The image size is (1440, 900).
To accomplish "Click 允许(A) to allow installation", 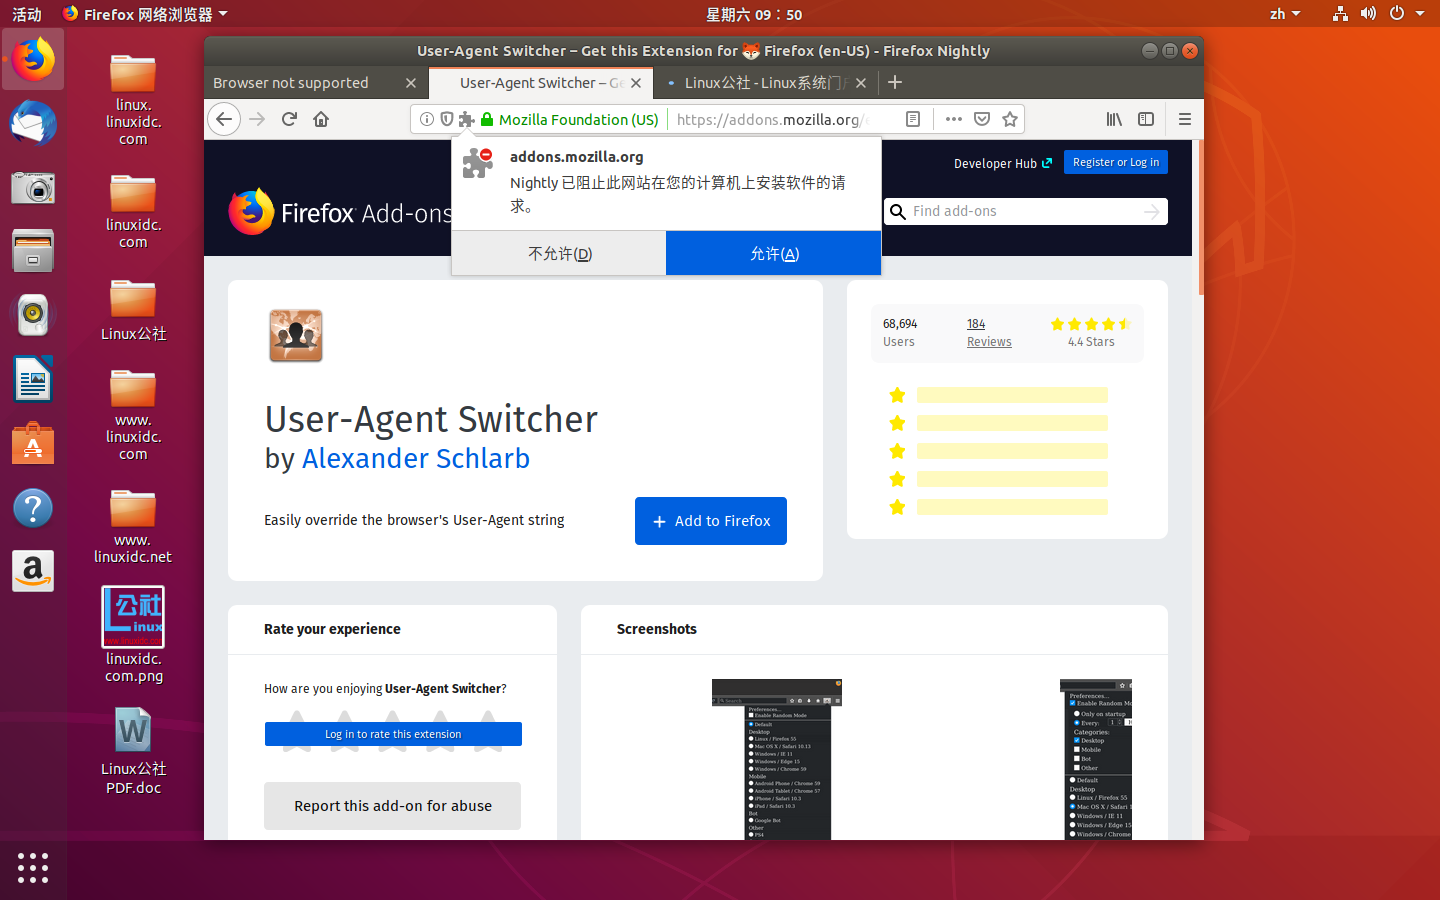I will [x=774, y=253].
